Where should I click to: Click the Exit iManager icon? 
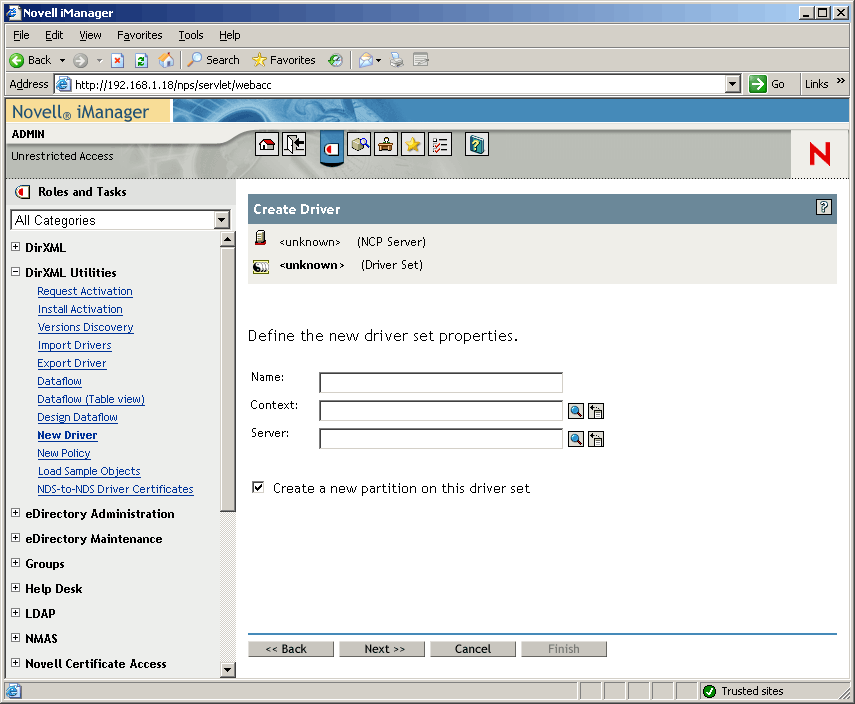coord(294,144)
